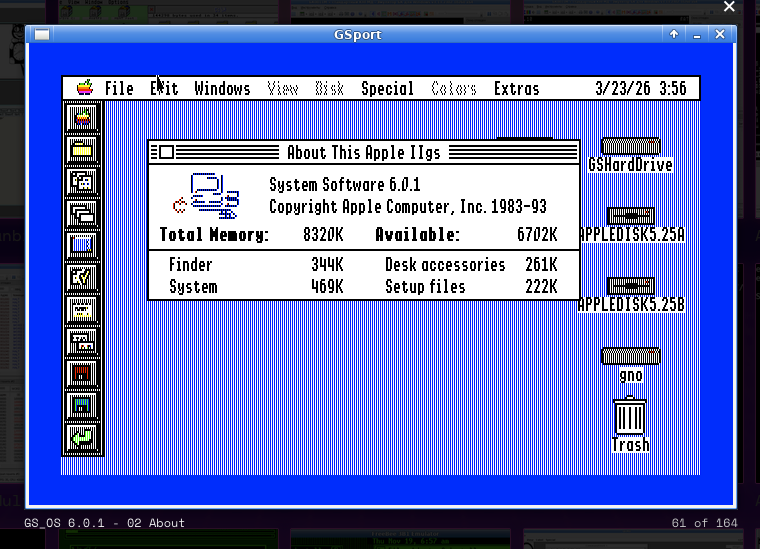Viewport: 760px width, 549px height.
Task: Click the blue desktop screen icon in side toolbar
Action: point(82,246)
